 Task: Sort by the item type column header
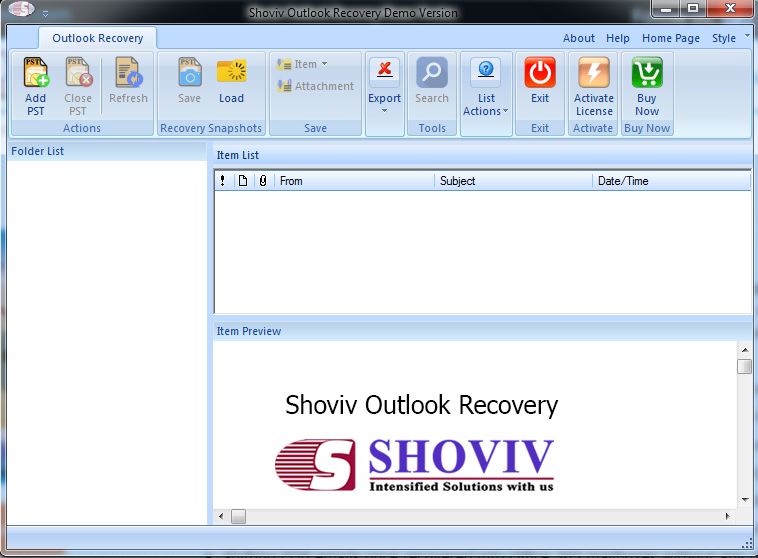click(x=243, y=181)
